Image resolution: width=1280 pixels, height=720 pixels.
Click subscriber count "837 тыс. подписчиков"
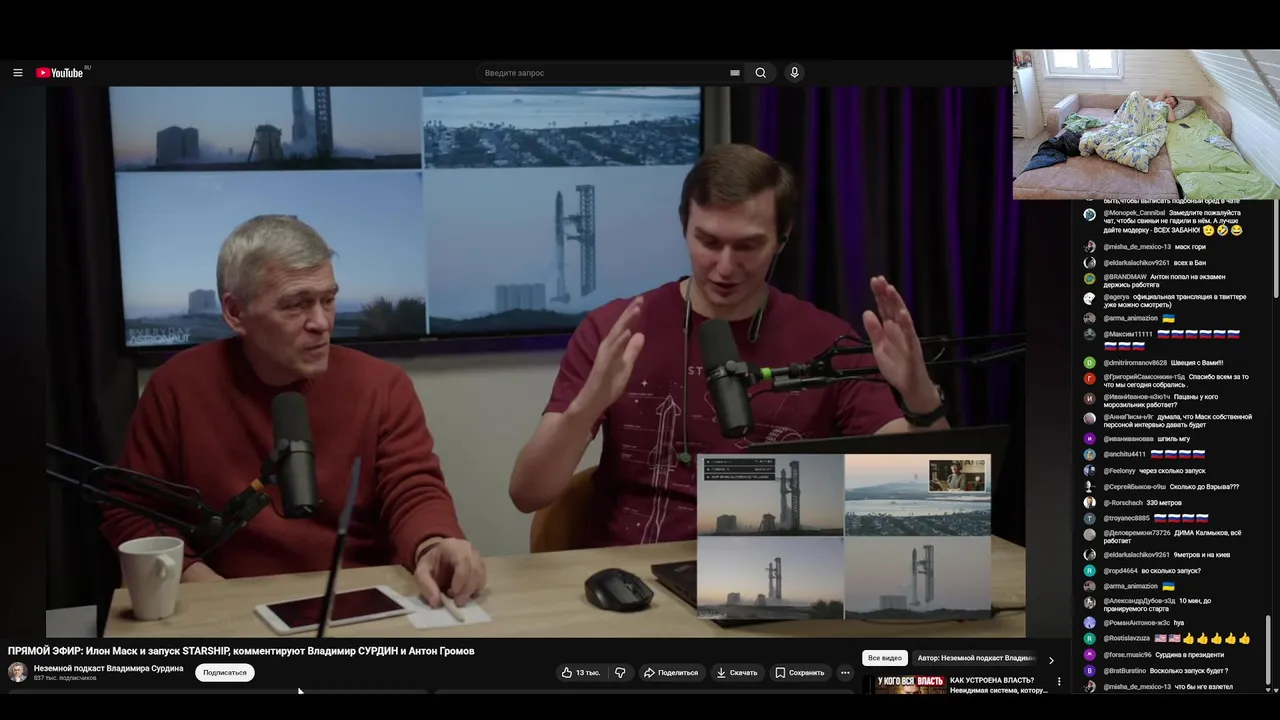point(65,678)
